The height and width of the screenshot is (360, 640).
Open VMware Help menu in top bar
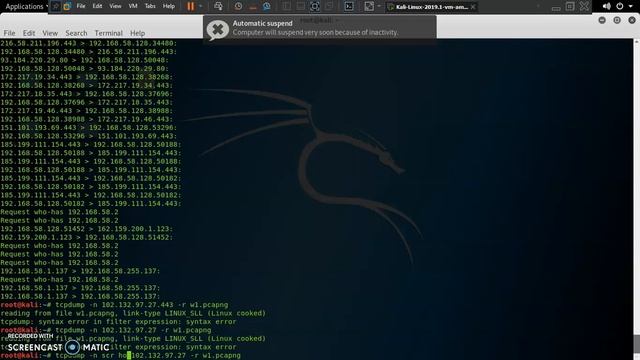click(169, 6)
